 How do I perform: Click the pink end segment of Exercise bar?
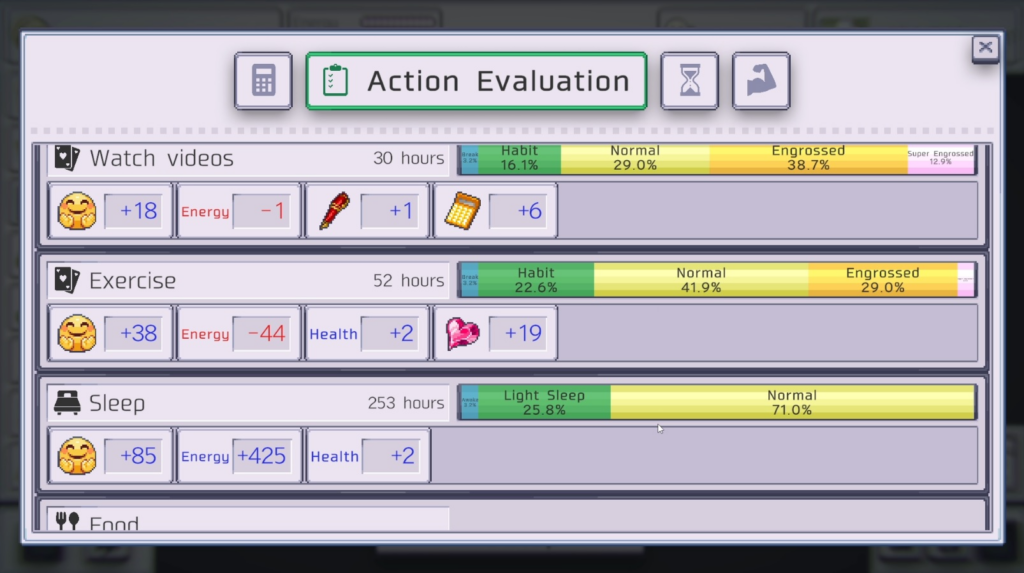tap(966, 280)
